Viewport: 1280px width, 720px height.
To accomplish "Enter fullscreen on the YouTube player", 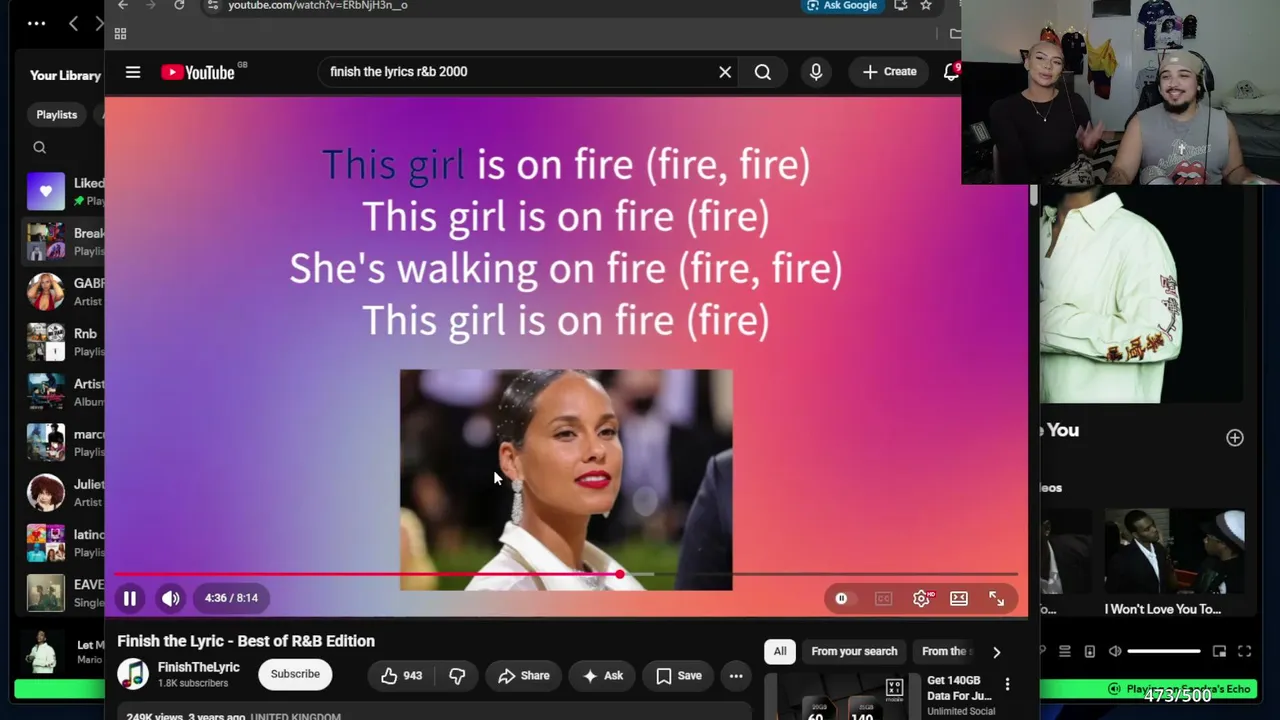I will pos(997,598).
